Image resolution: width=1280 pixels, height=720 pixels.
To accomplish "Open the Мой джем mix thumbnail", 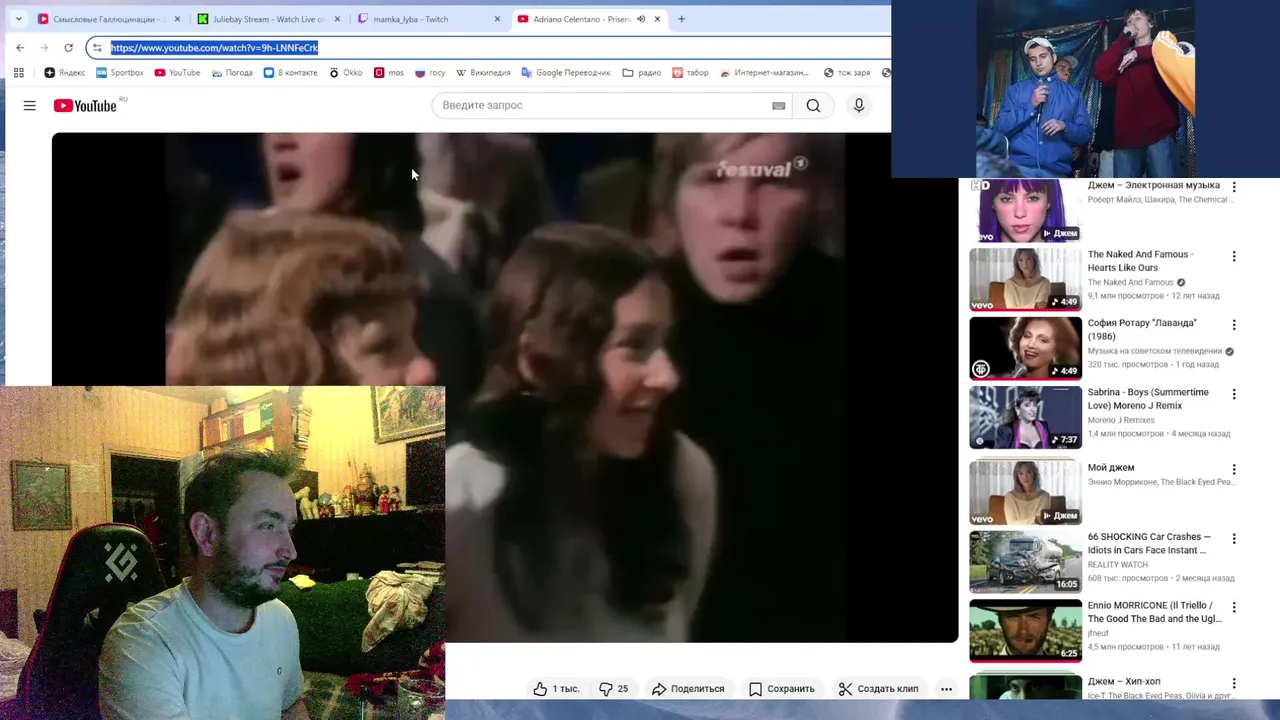I will pyautogui.click(x=1025, y=492).
